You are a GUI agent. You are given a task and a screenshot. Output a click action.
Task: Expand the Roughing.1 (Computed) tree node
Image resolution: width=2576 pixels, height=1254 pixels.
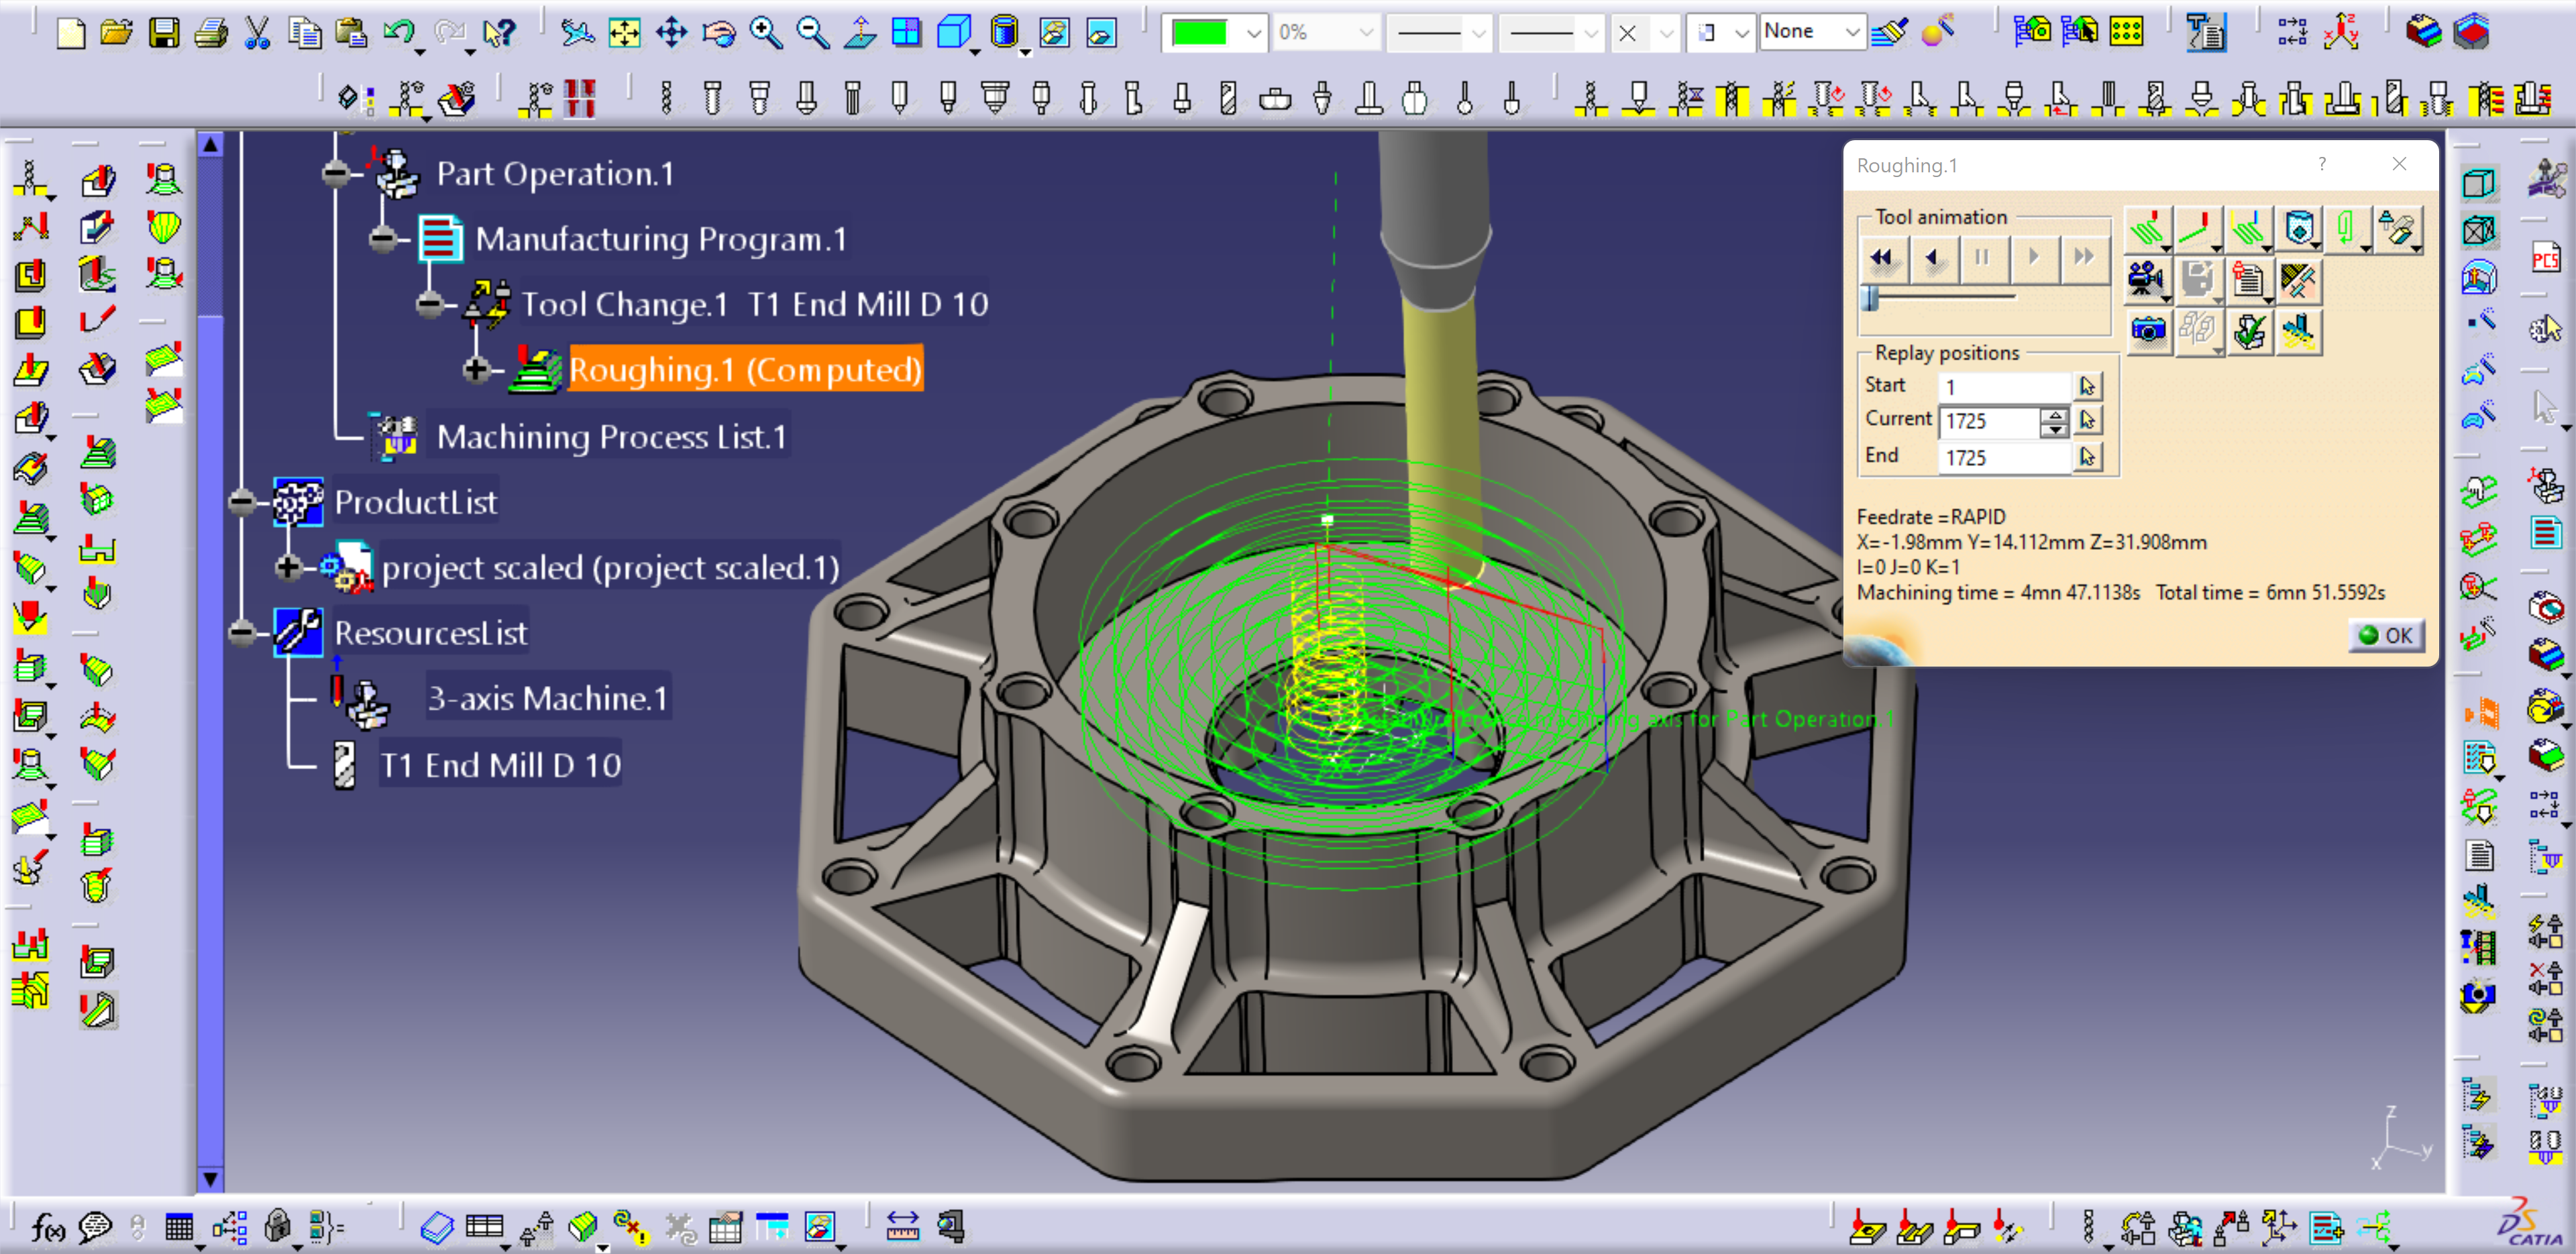tap(475, 370)
